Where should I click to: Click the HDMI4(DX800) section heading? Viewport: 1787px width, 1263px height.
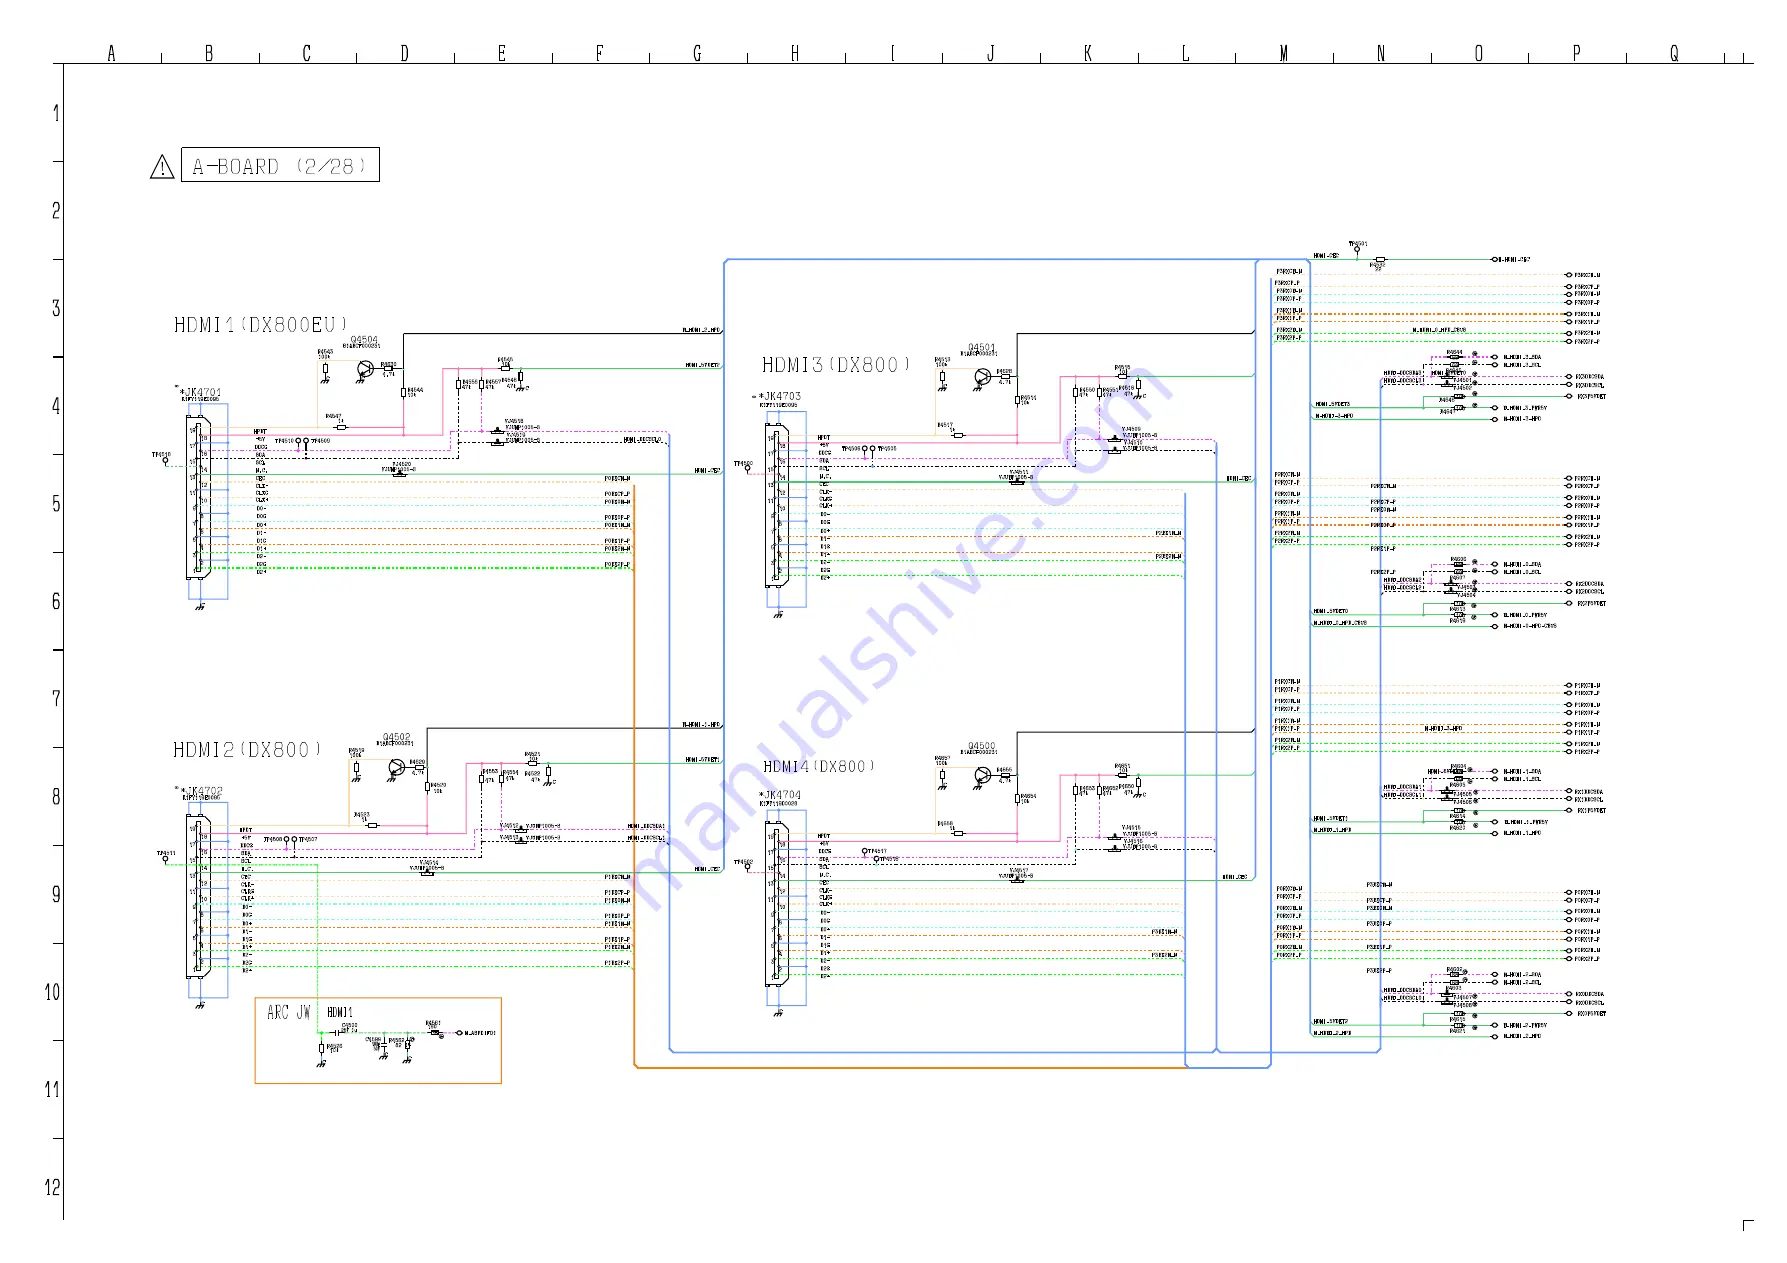tap(819, 767)
